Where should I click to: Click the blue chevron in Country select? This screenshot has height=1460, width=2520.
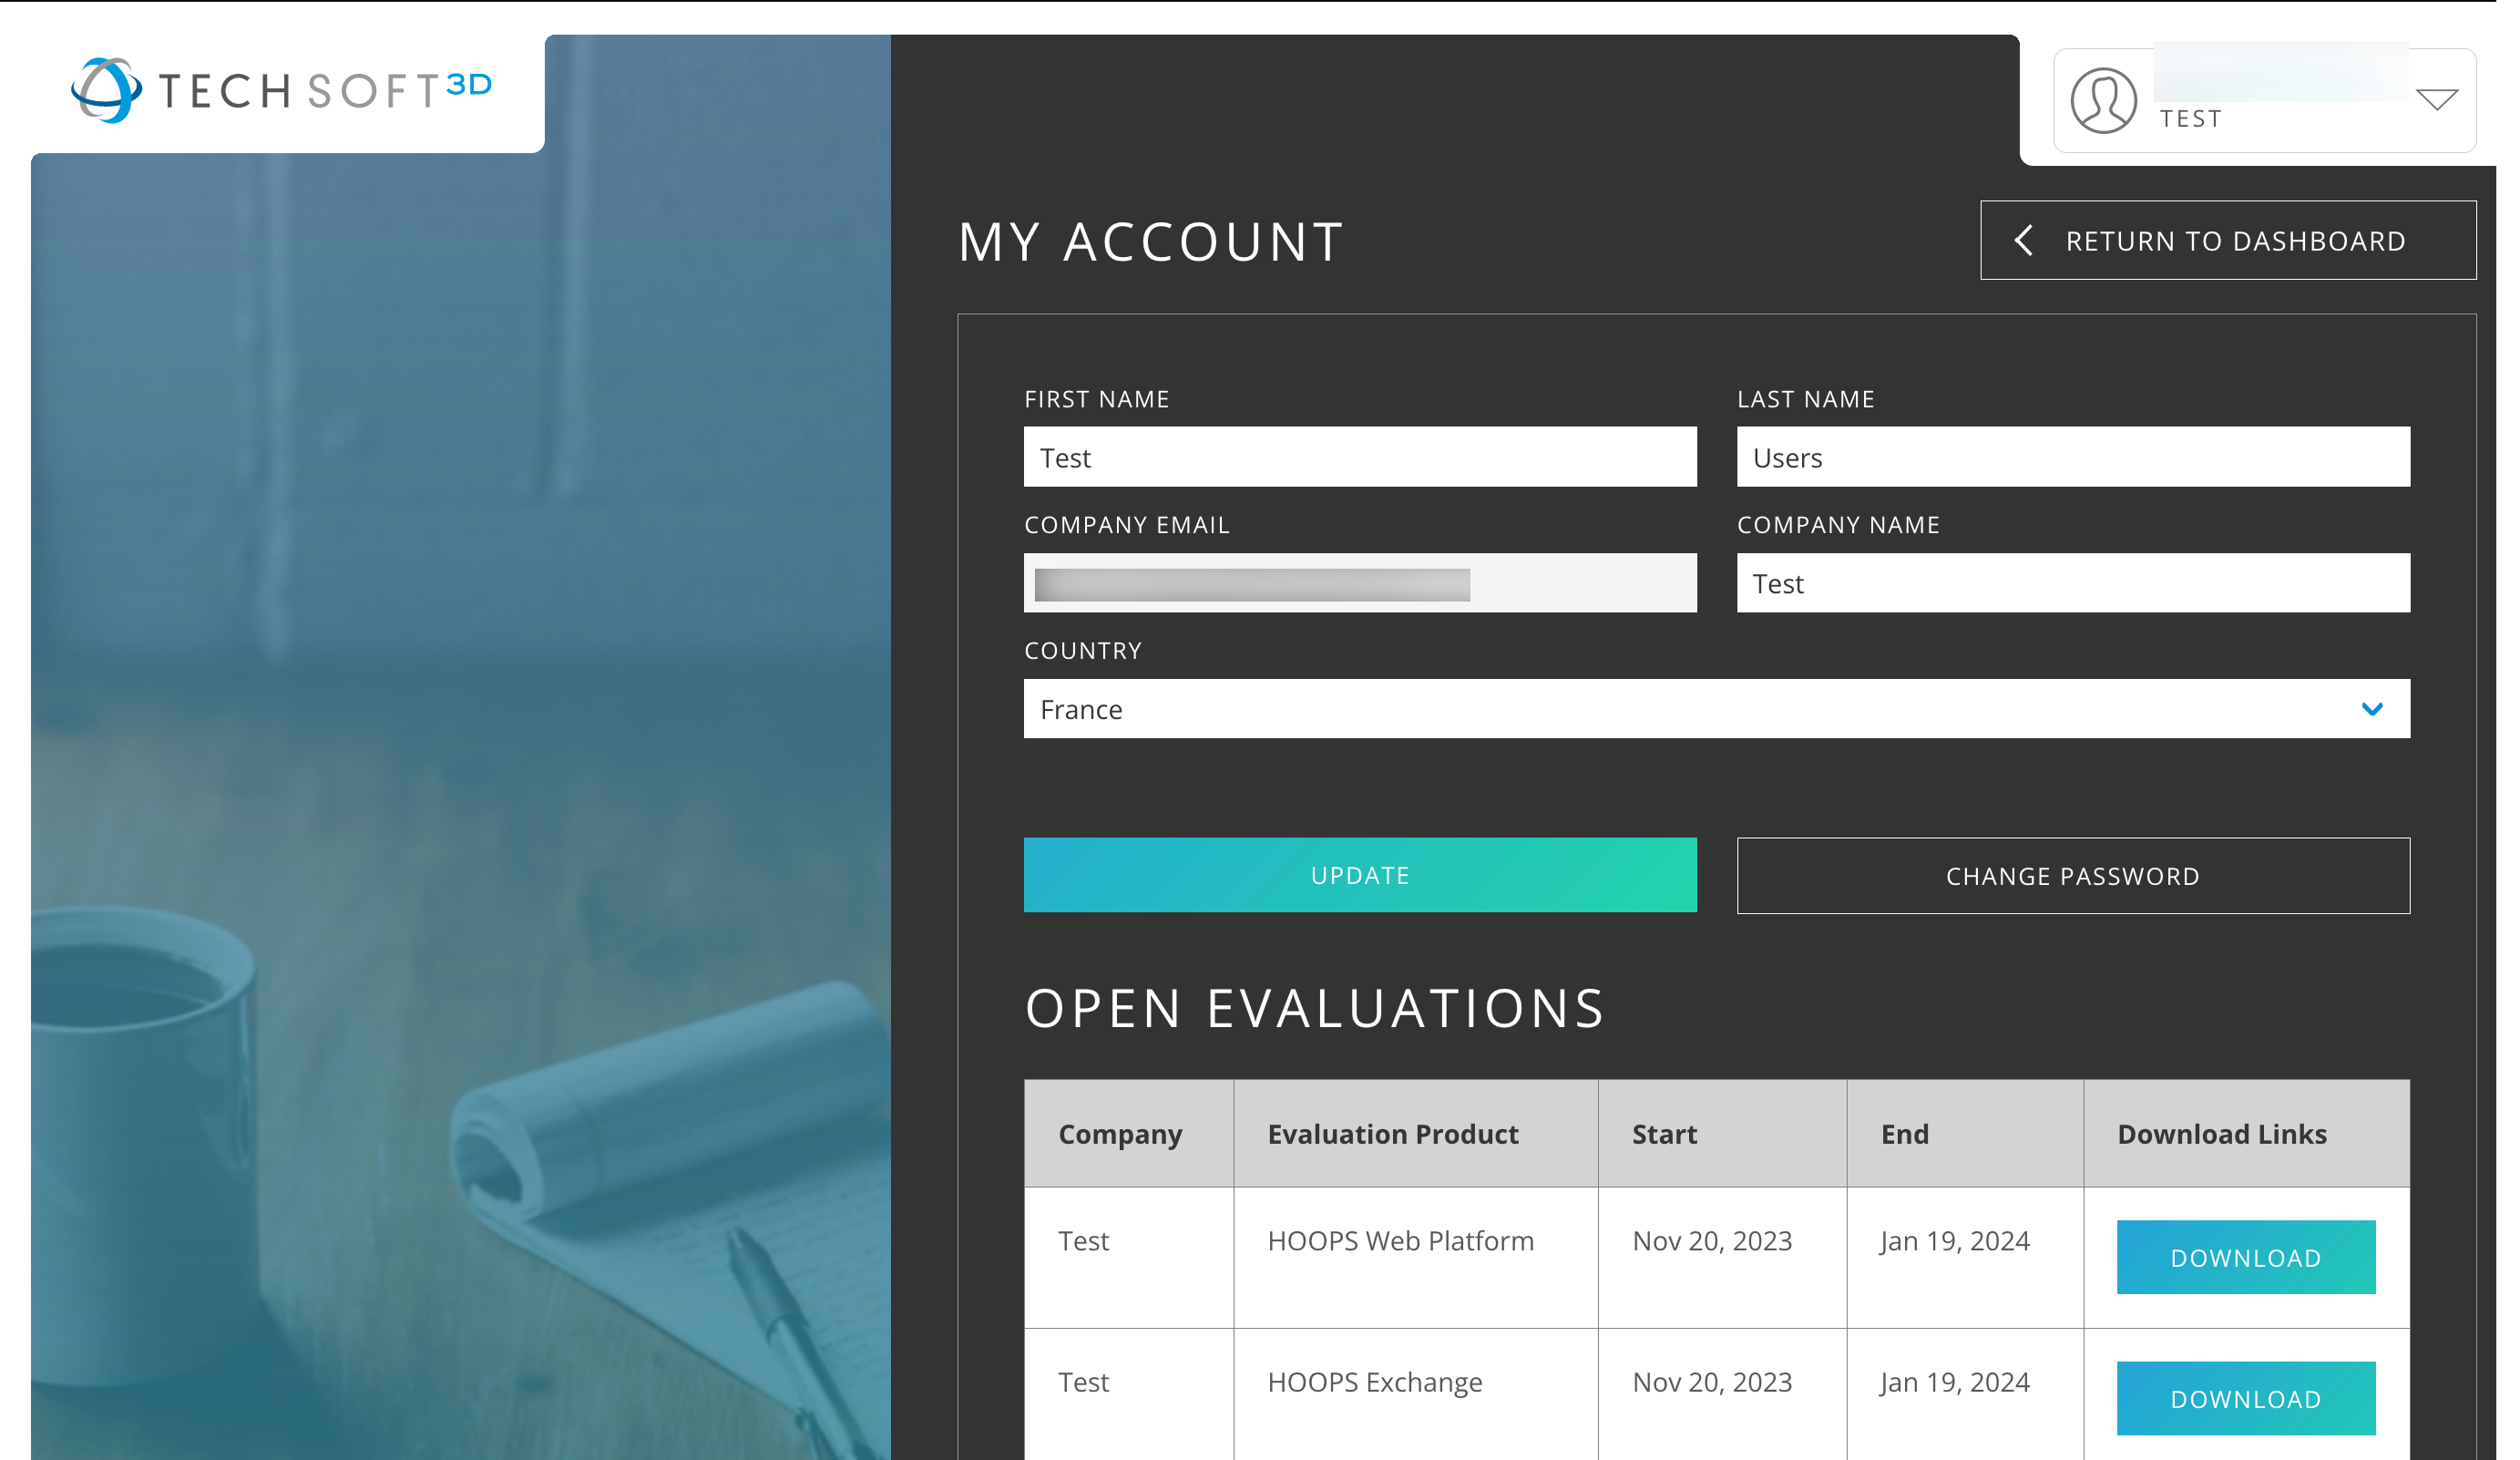pos(2372,709)
